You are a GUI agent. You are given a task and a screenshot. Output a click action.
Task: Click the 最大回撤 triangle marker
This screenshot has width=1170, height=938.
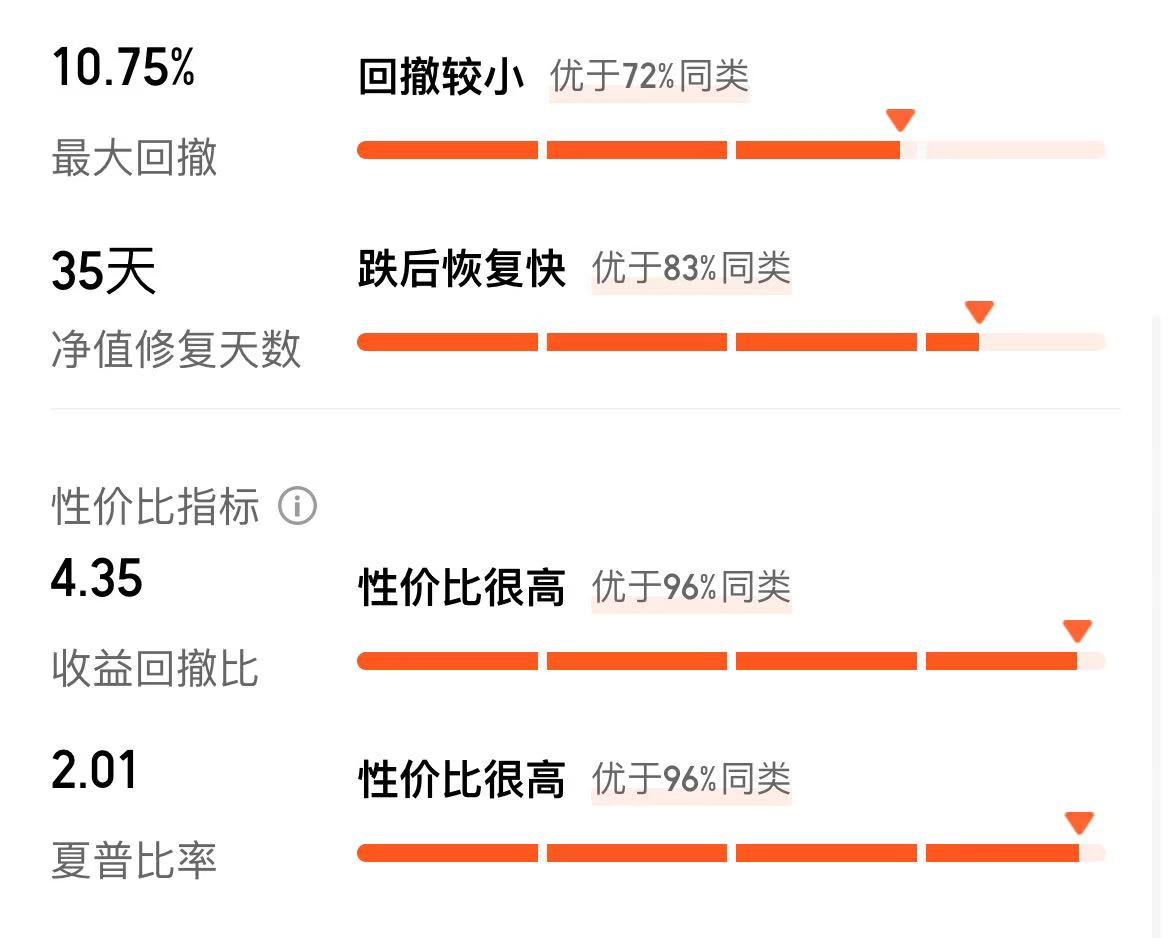point(900,119)
